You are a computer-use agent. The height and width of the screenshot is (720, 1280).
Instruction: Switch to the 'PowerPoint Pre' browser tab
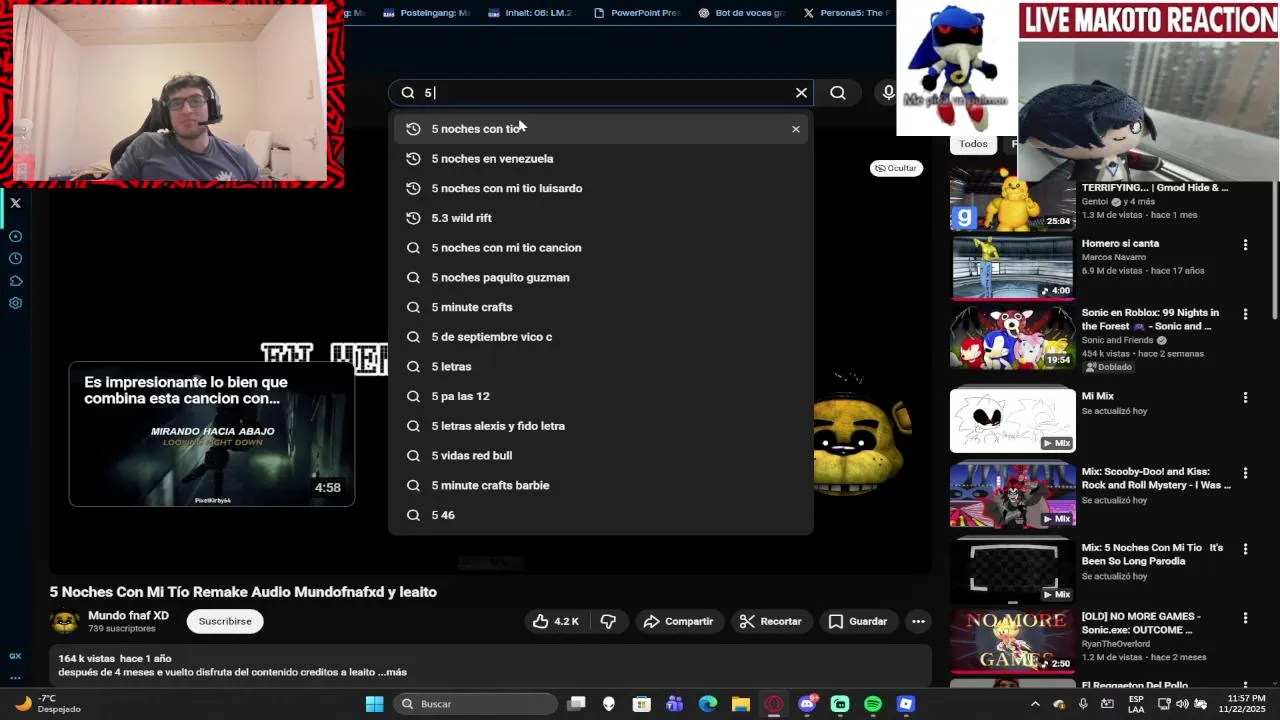pyautogui.click(x=636, y=13)
